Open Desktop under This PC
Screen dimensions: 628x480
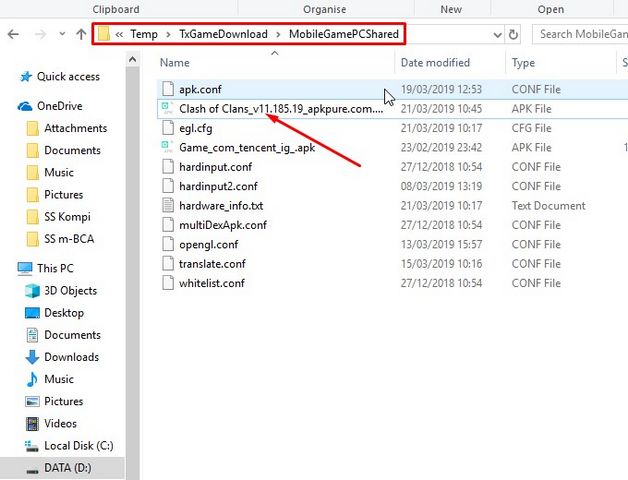[64, 313]
